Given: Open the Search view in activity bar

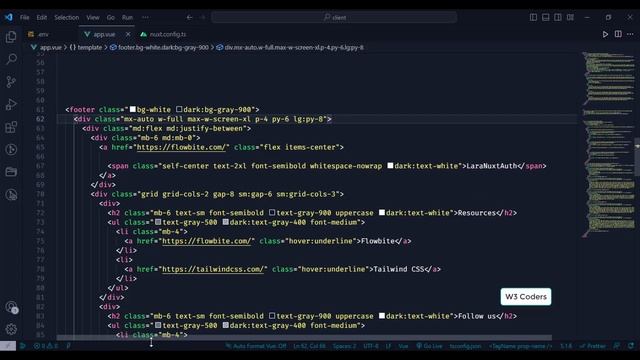Looking at the screenshot, I should pyautogui.click(x=11, y=59).
